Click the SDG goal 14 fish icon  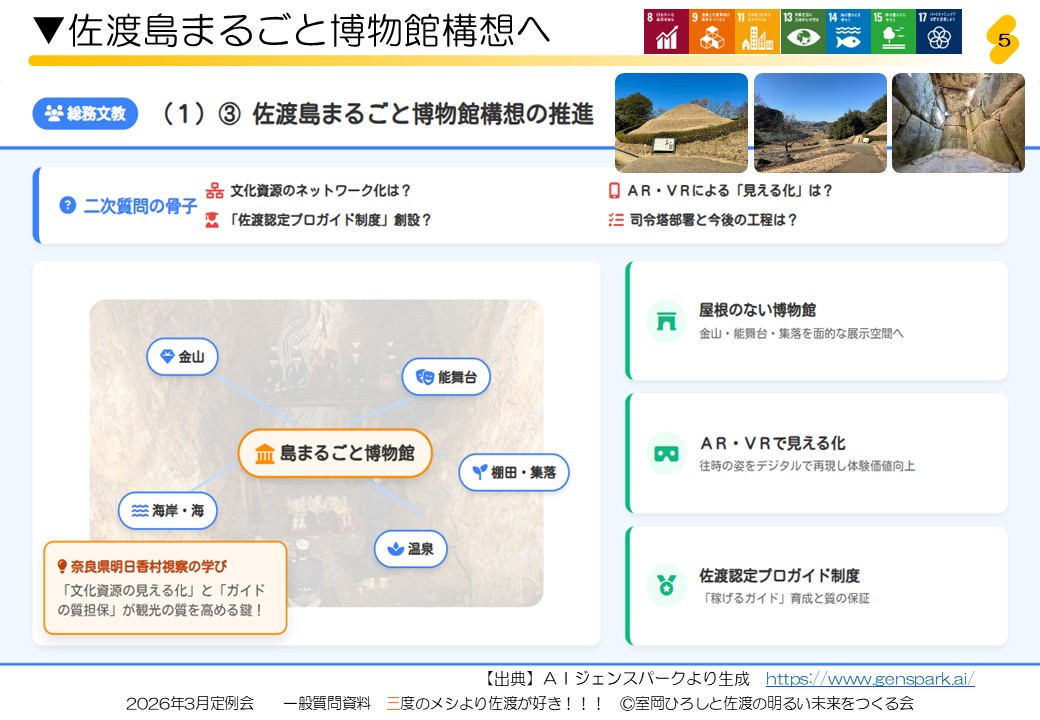point(847,32)
